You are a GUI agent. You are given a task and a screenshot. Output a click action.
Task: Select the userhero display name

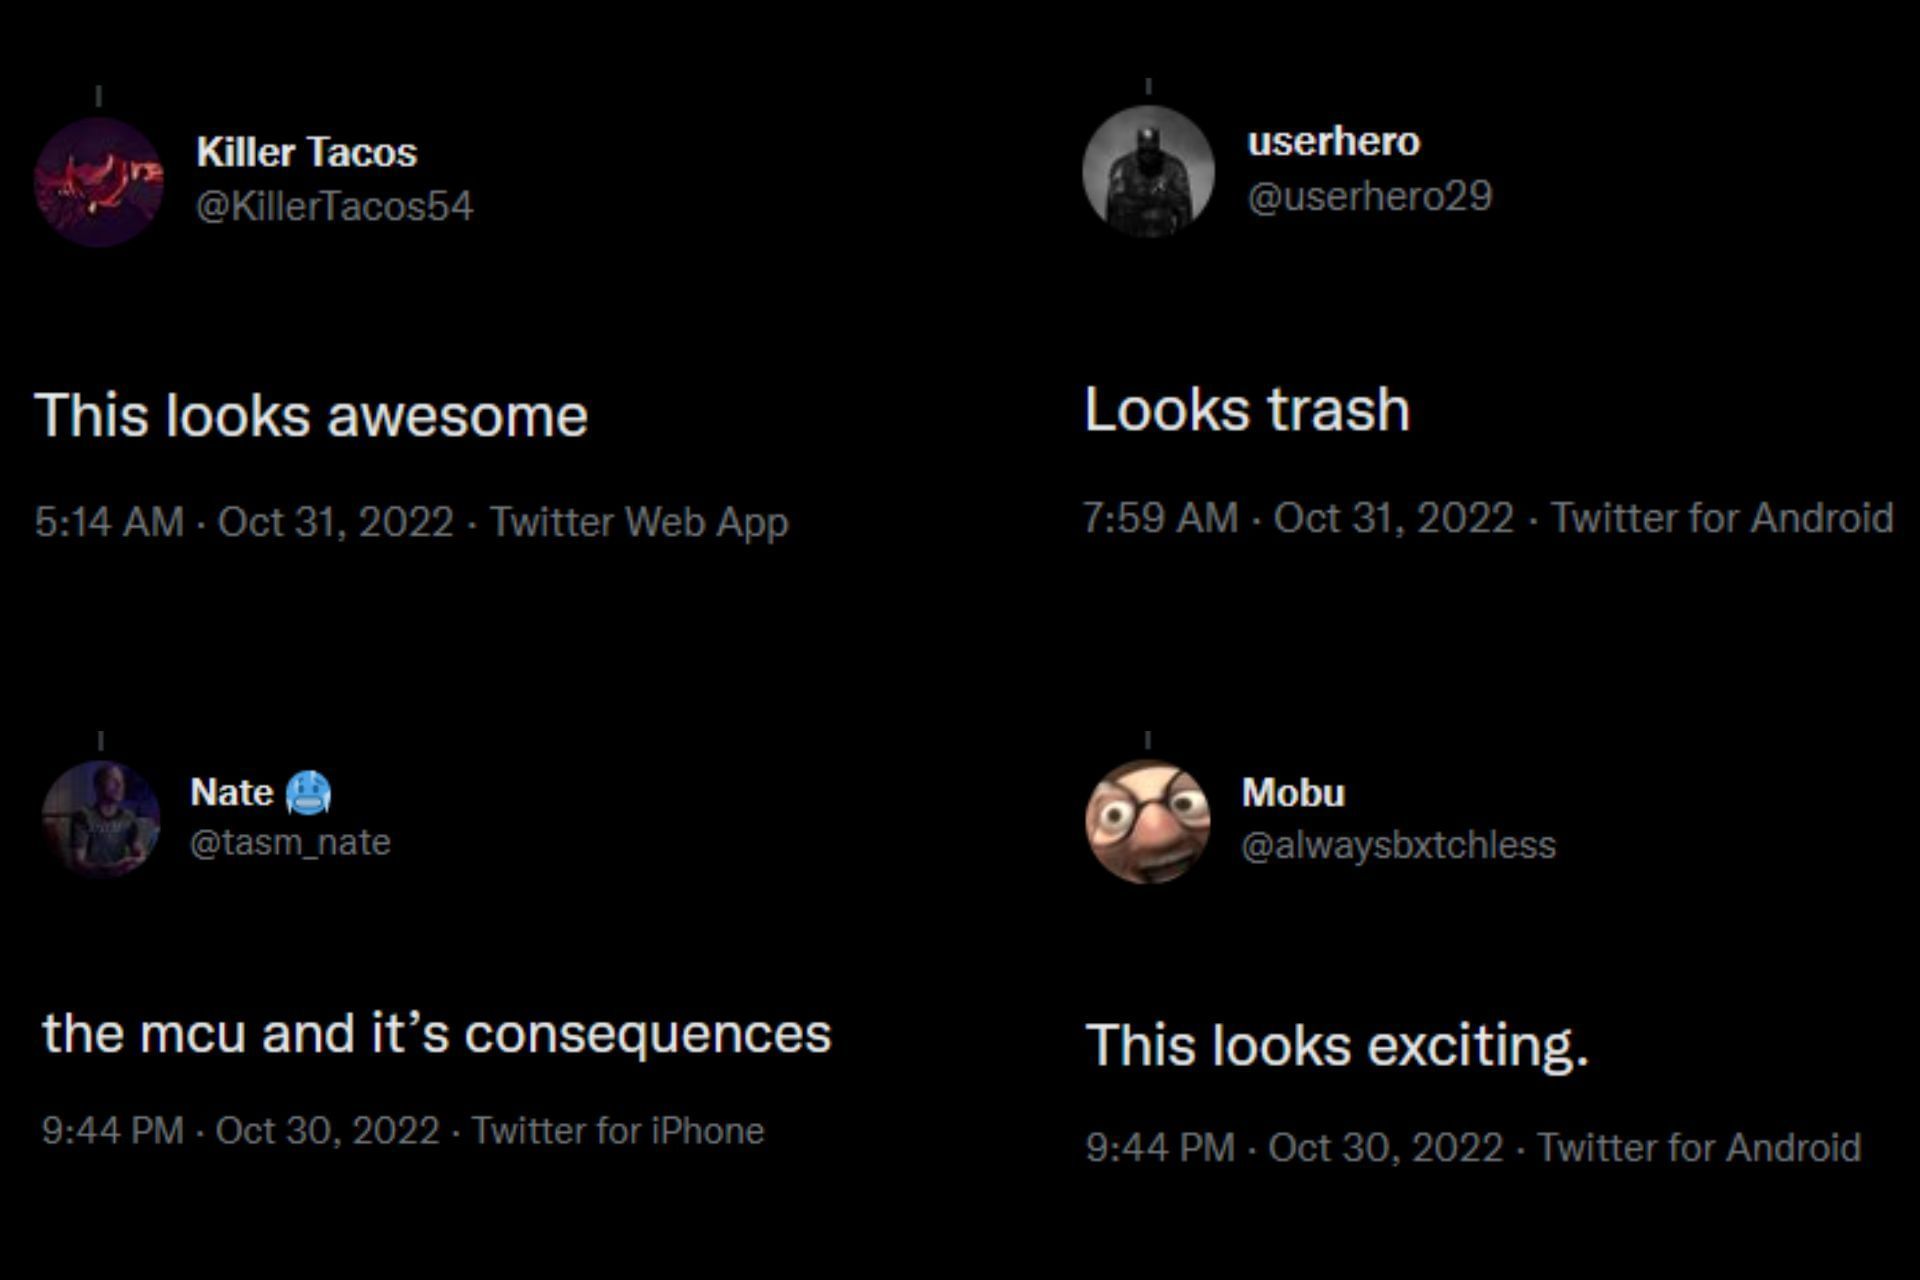tap(1333, 142)
